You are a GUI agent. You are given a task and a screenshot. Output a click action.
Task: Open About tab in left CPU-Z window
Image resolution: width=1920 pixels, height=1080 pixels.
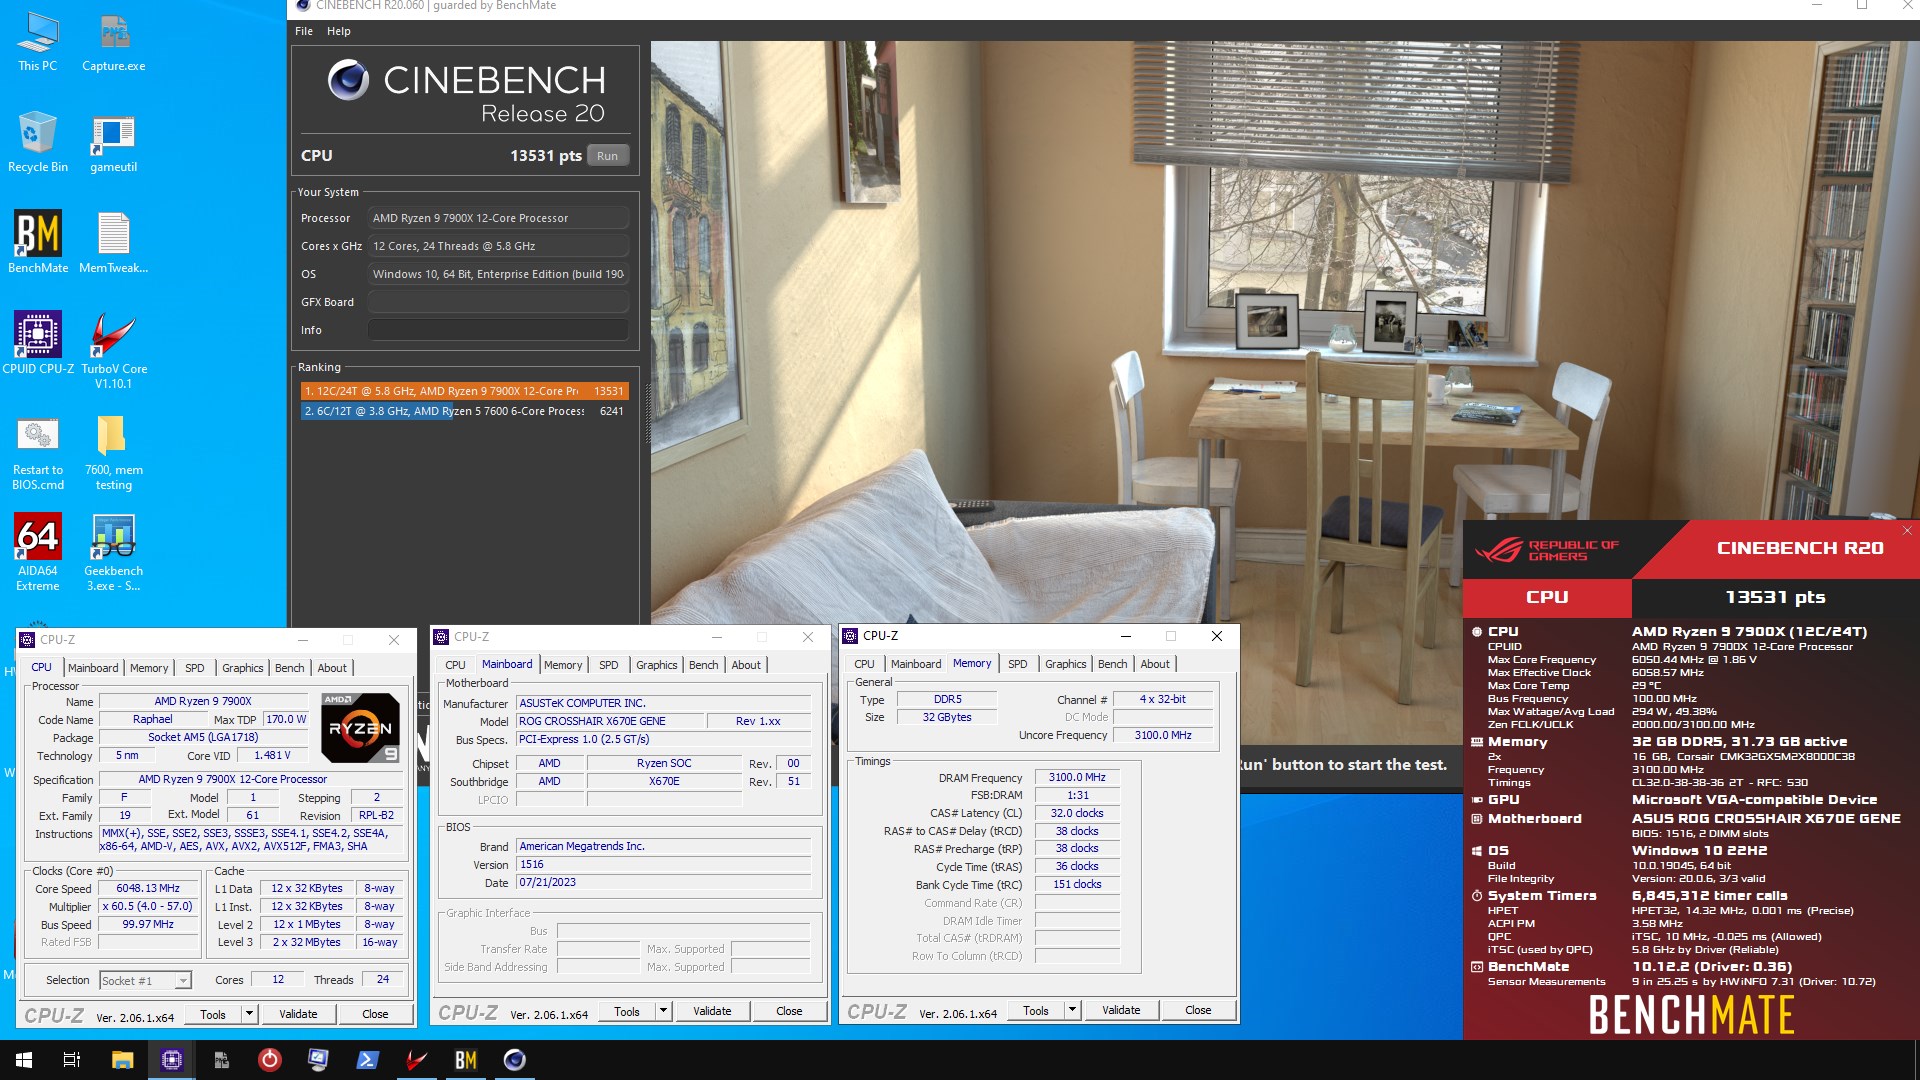[332, 668]
